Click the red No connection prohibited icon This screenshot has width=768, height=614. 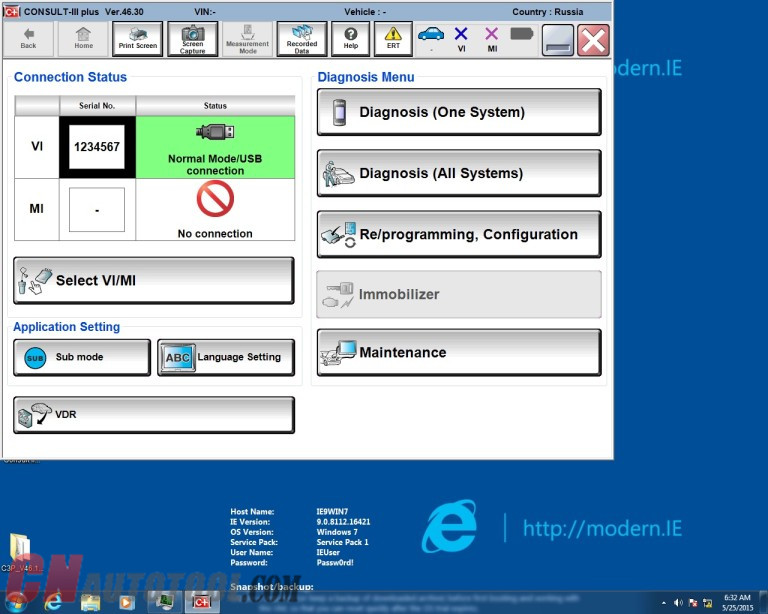point(215,199)
